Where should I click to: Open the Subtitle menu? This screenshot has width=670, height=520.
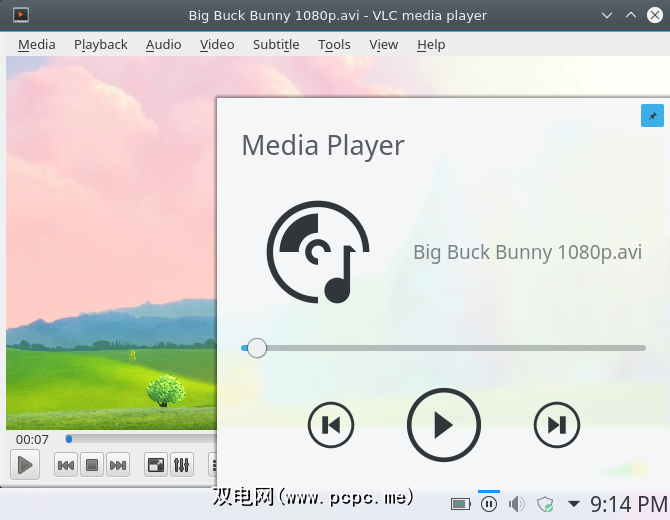coord(275,44)
